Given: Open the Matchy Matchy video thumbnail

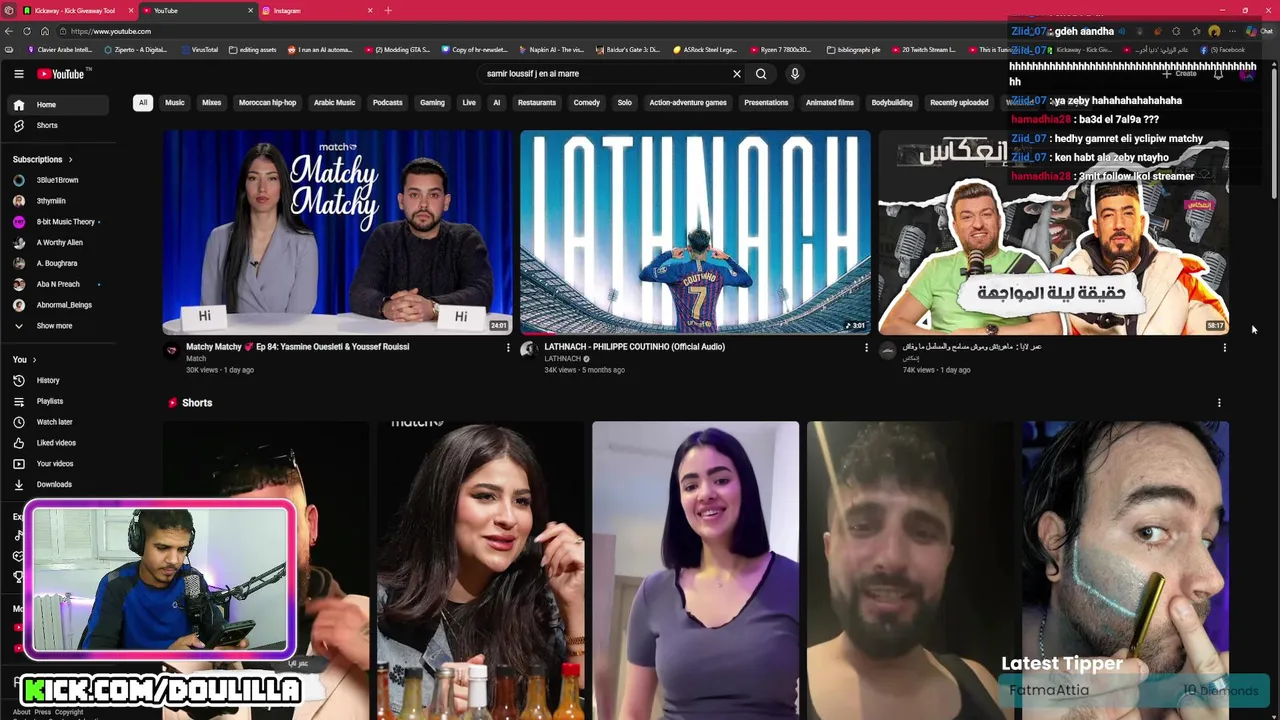Looking at the screenshot, I should point(337,232).
